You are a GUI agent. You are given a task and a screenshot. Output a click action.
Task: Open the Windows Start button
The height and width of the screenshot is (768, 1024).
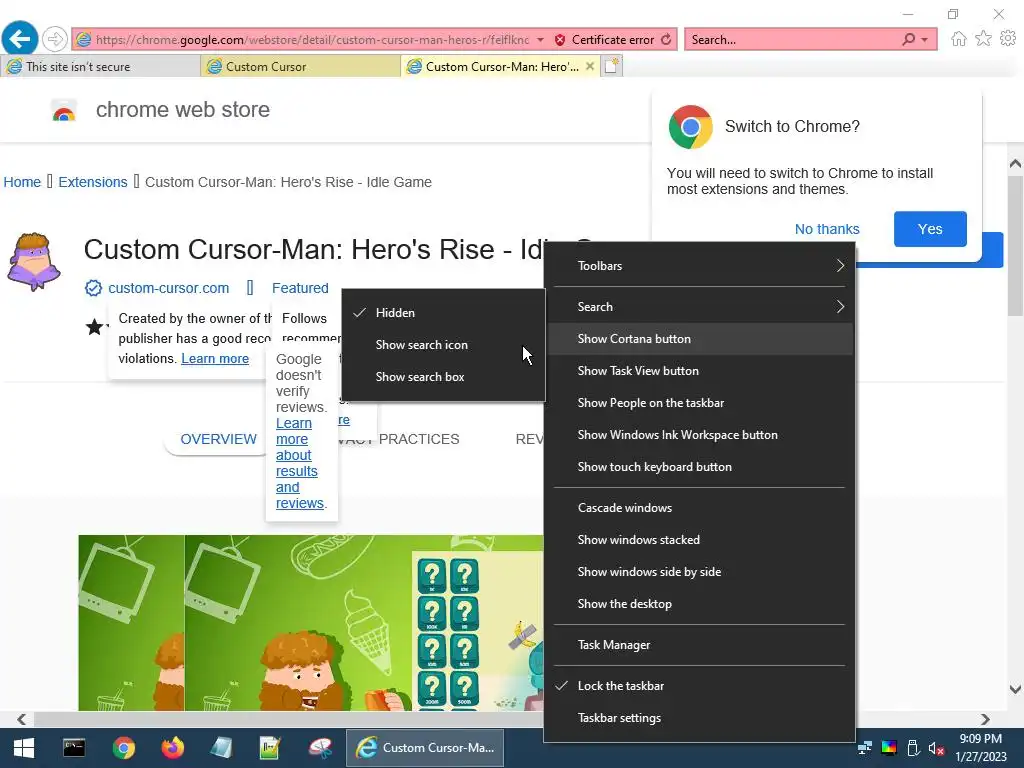pyautogui.click(x=24, y=748)
